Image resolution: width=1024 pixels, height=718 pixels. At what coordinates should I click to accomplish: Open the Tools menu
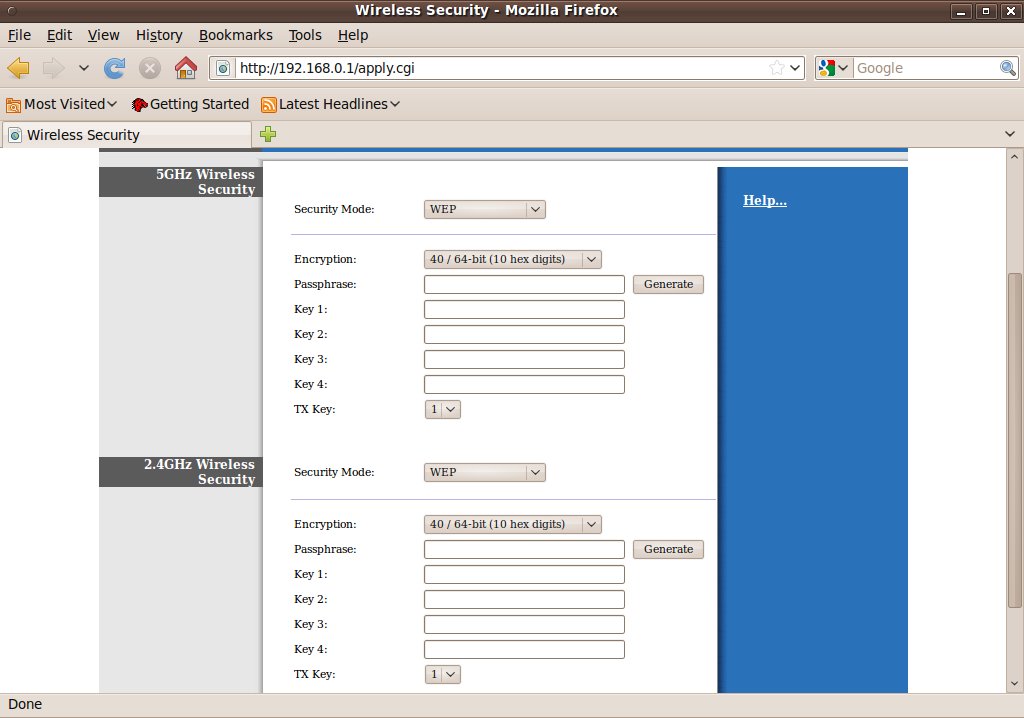(305, 35)
